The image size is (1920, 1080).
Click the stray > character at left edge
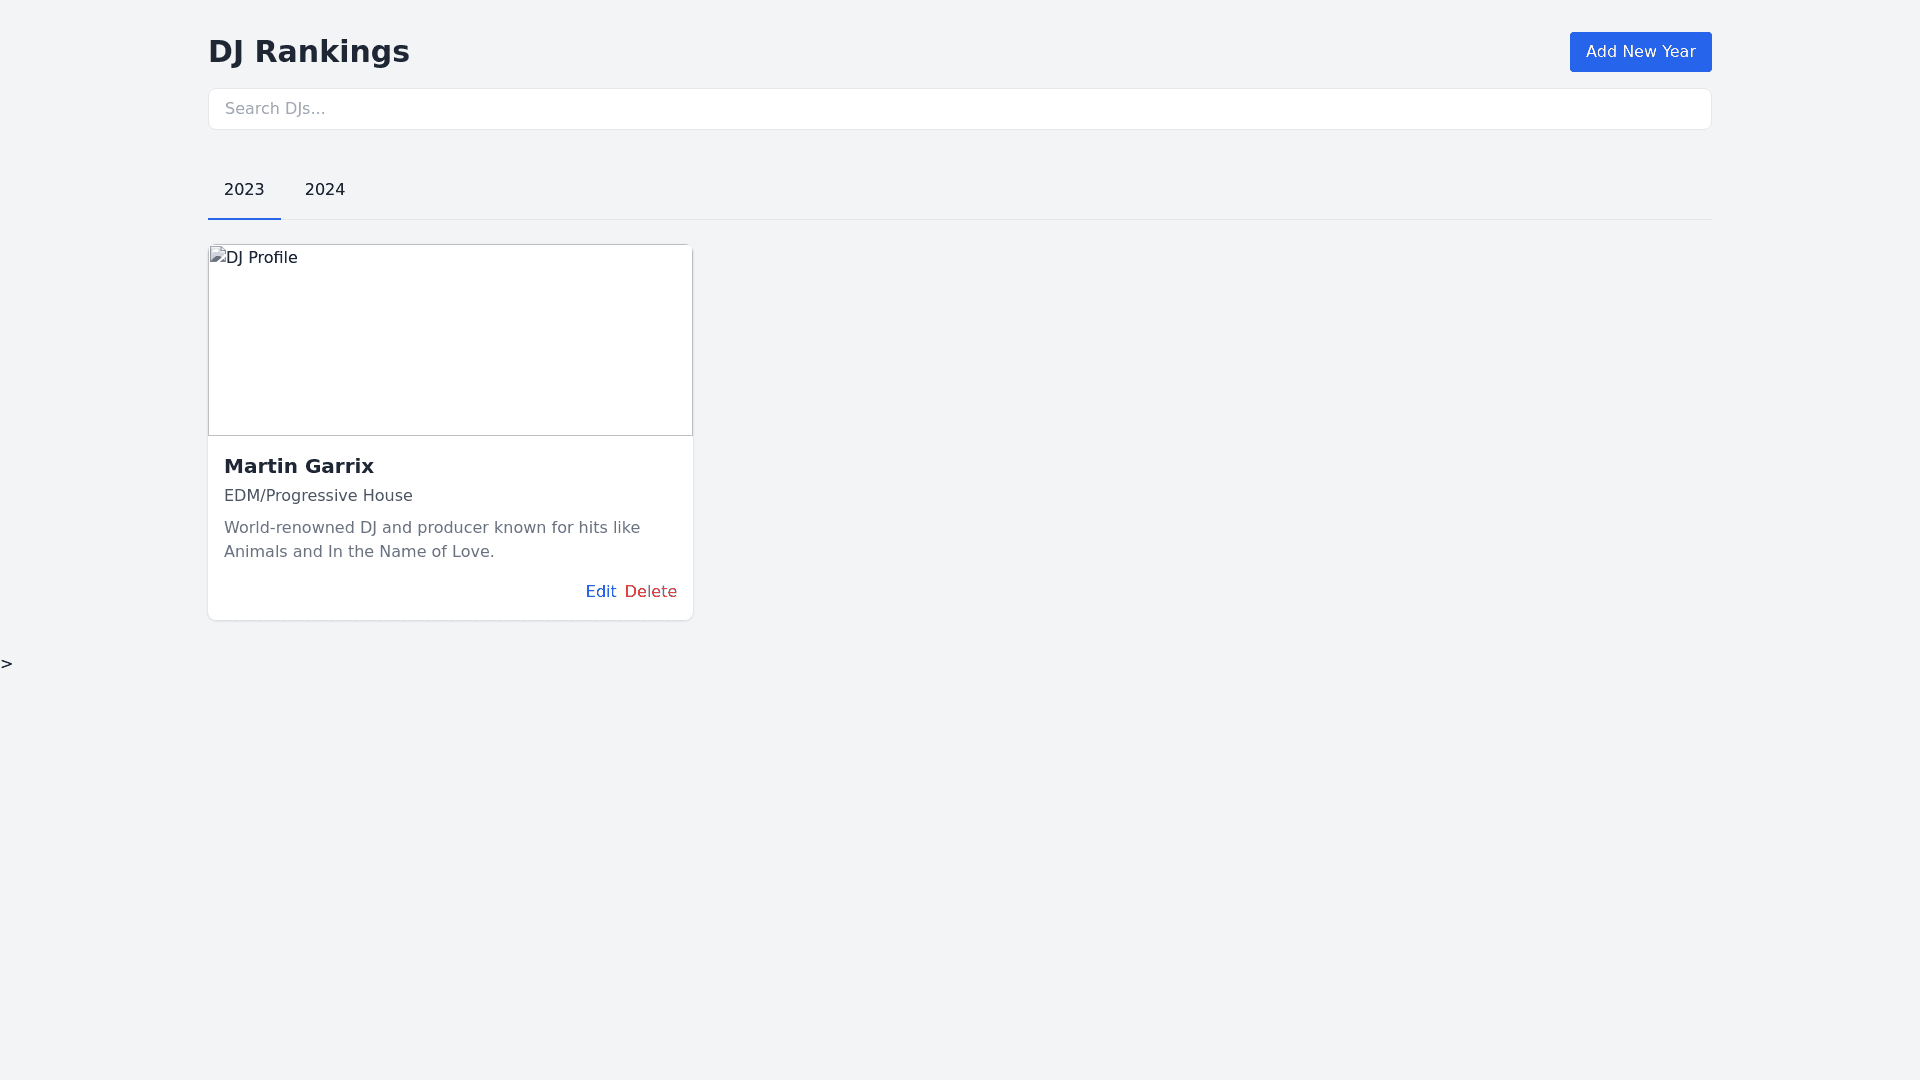7,664
